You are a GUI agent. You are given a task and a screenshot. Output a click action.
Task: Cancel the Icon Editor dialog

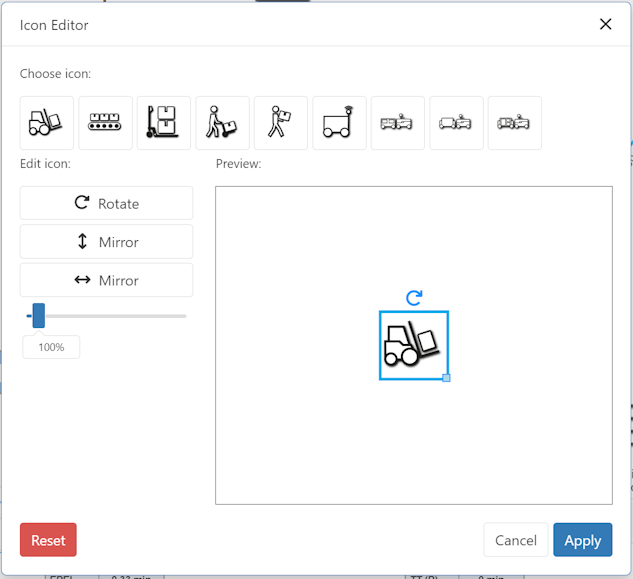[516, 540]
